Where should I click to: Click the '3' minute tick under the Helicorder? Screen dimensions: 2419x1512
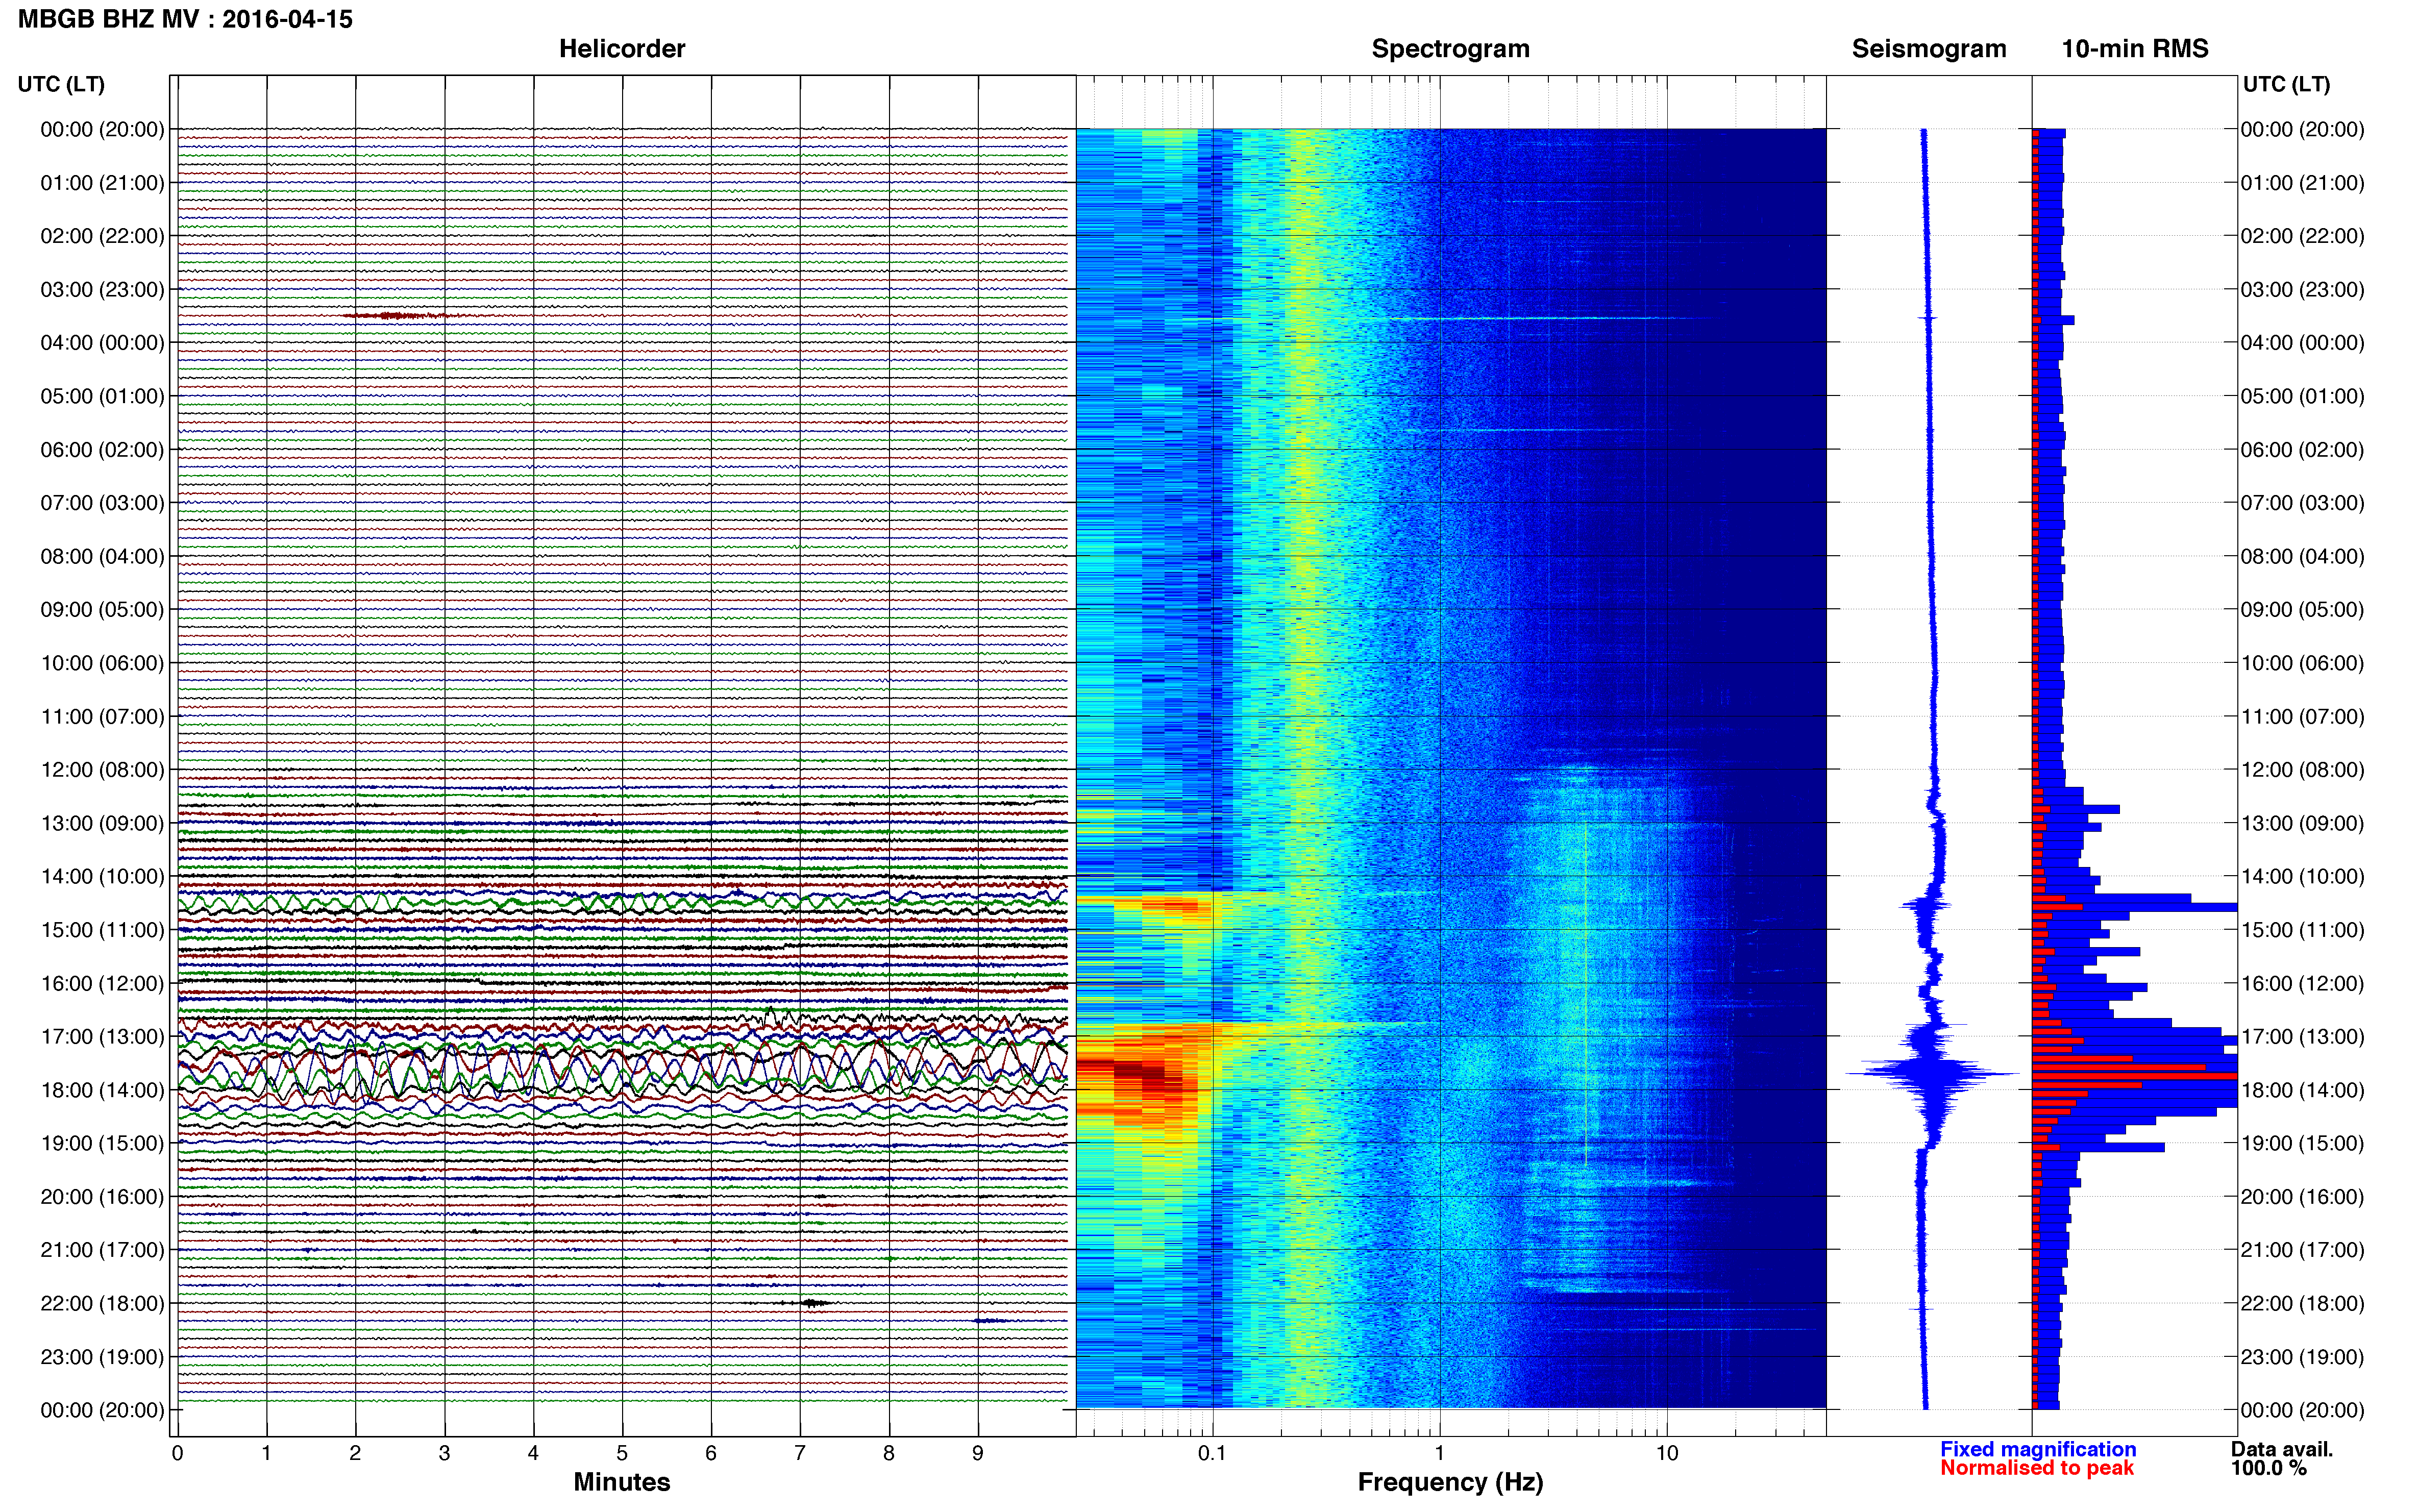click(444, 1453)
